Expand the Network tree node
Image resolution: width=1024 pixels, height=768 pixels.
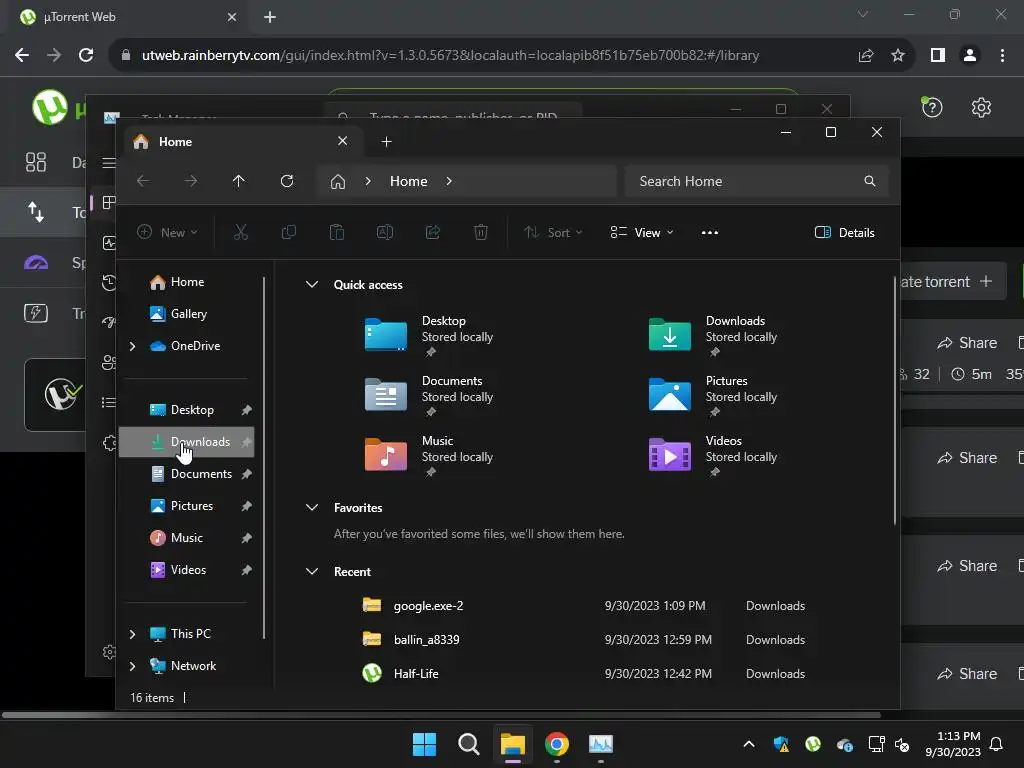coord(133,666)
